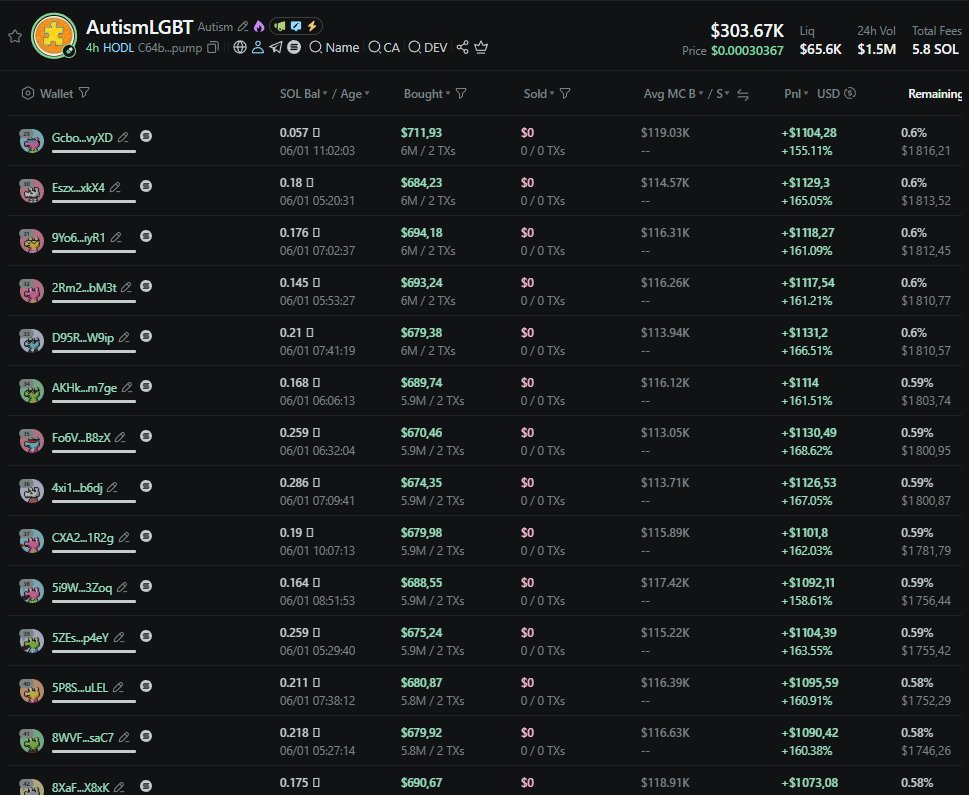Screen dimensions: 969x795
Task: Click round icon next to D95R...W9ip
Action: pyautogui.click(x=146, y=336)
